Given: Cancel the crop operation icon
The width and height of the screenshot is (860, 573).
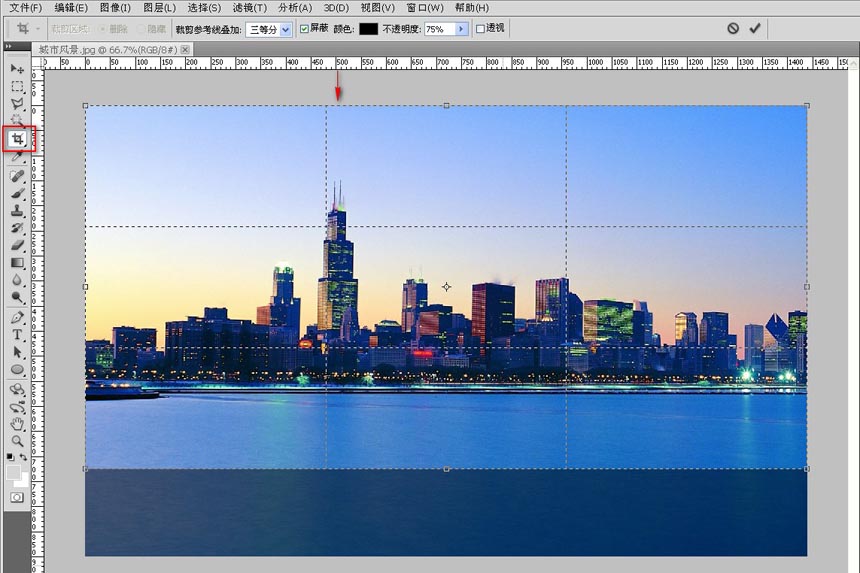Looking at the screenshot, I should 733,29.
